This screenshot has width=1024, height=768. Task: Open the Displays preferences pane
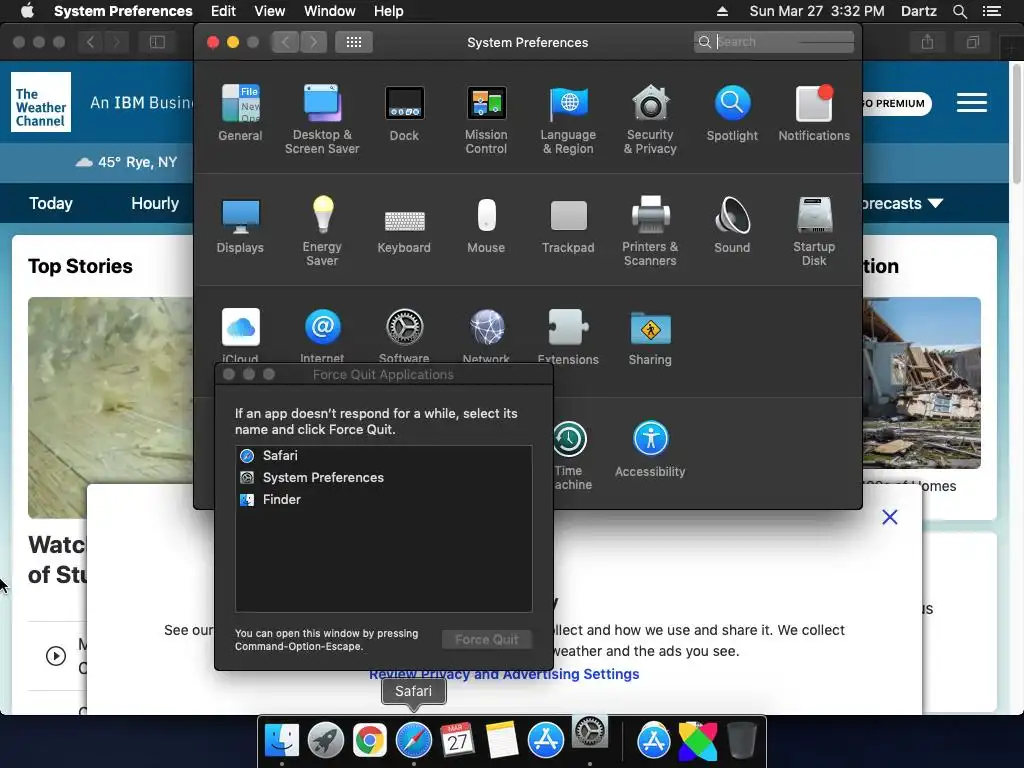pyautogui.click(x=240, y=225)
